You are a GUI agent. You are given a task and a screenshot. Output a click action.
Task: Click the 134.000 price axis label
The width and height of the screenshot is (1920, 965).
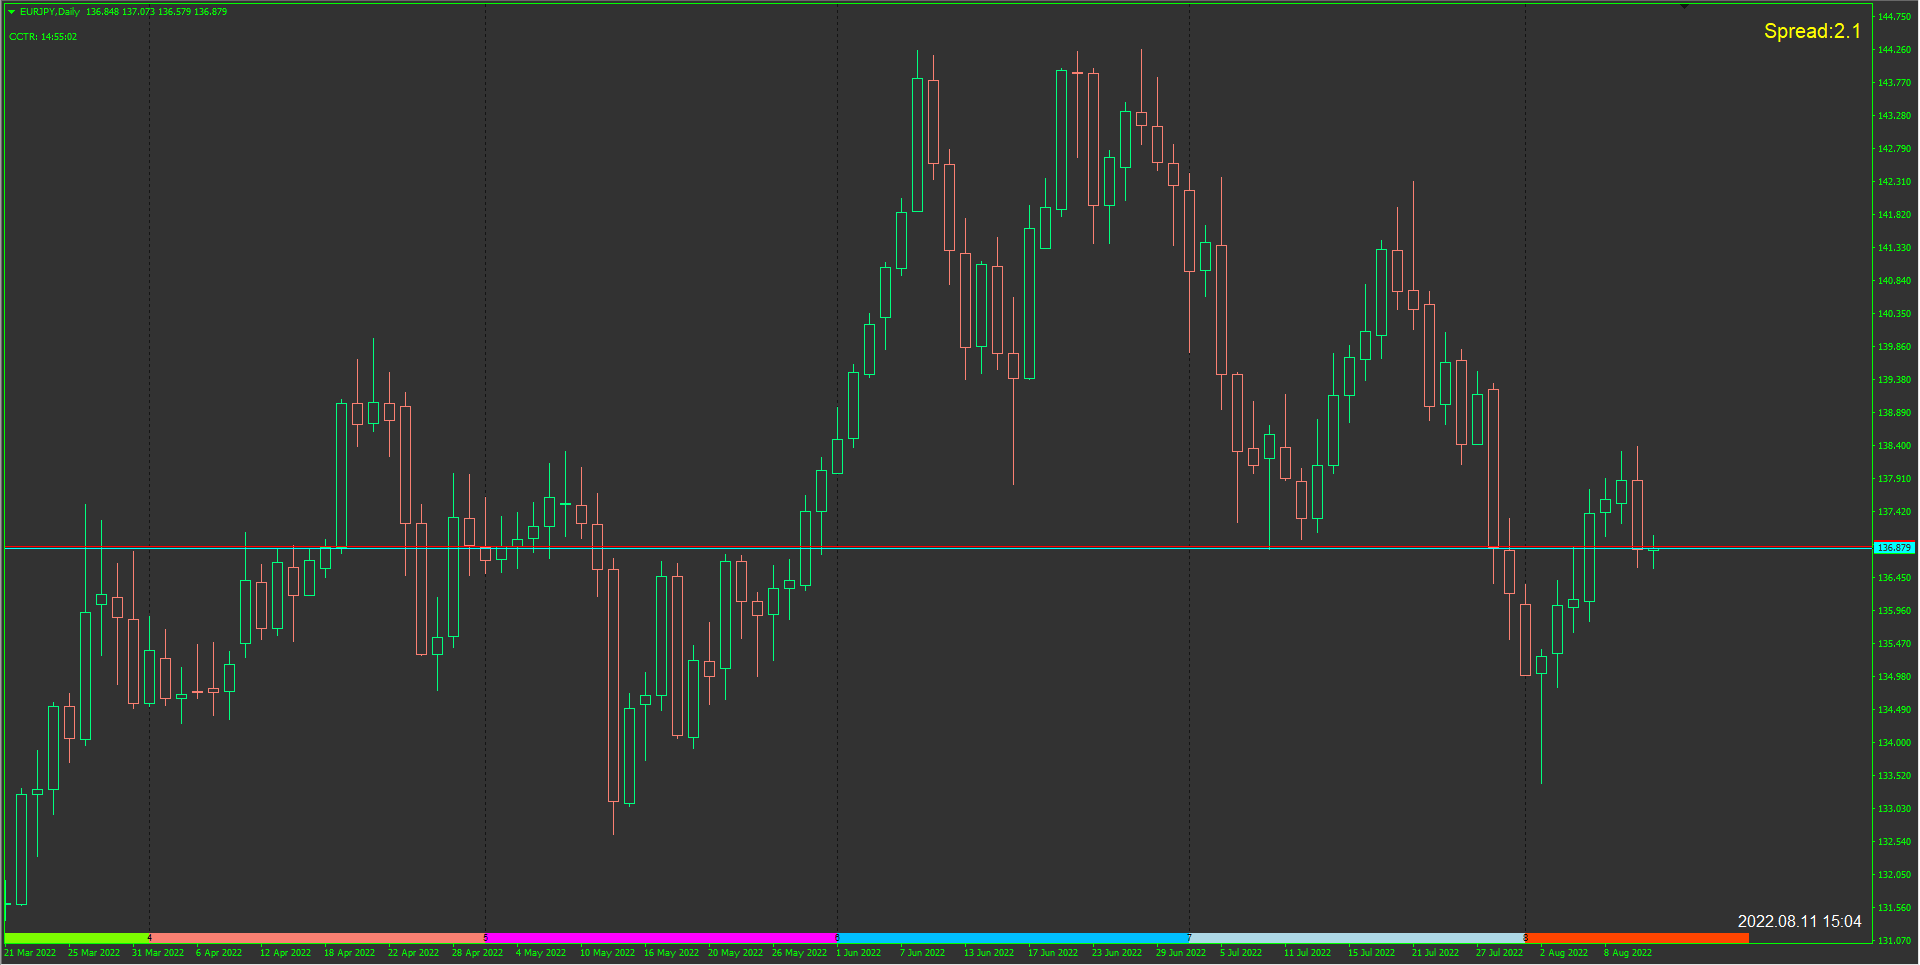(x=1894, y=743)
